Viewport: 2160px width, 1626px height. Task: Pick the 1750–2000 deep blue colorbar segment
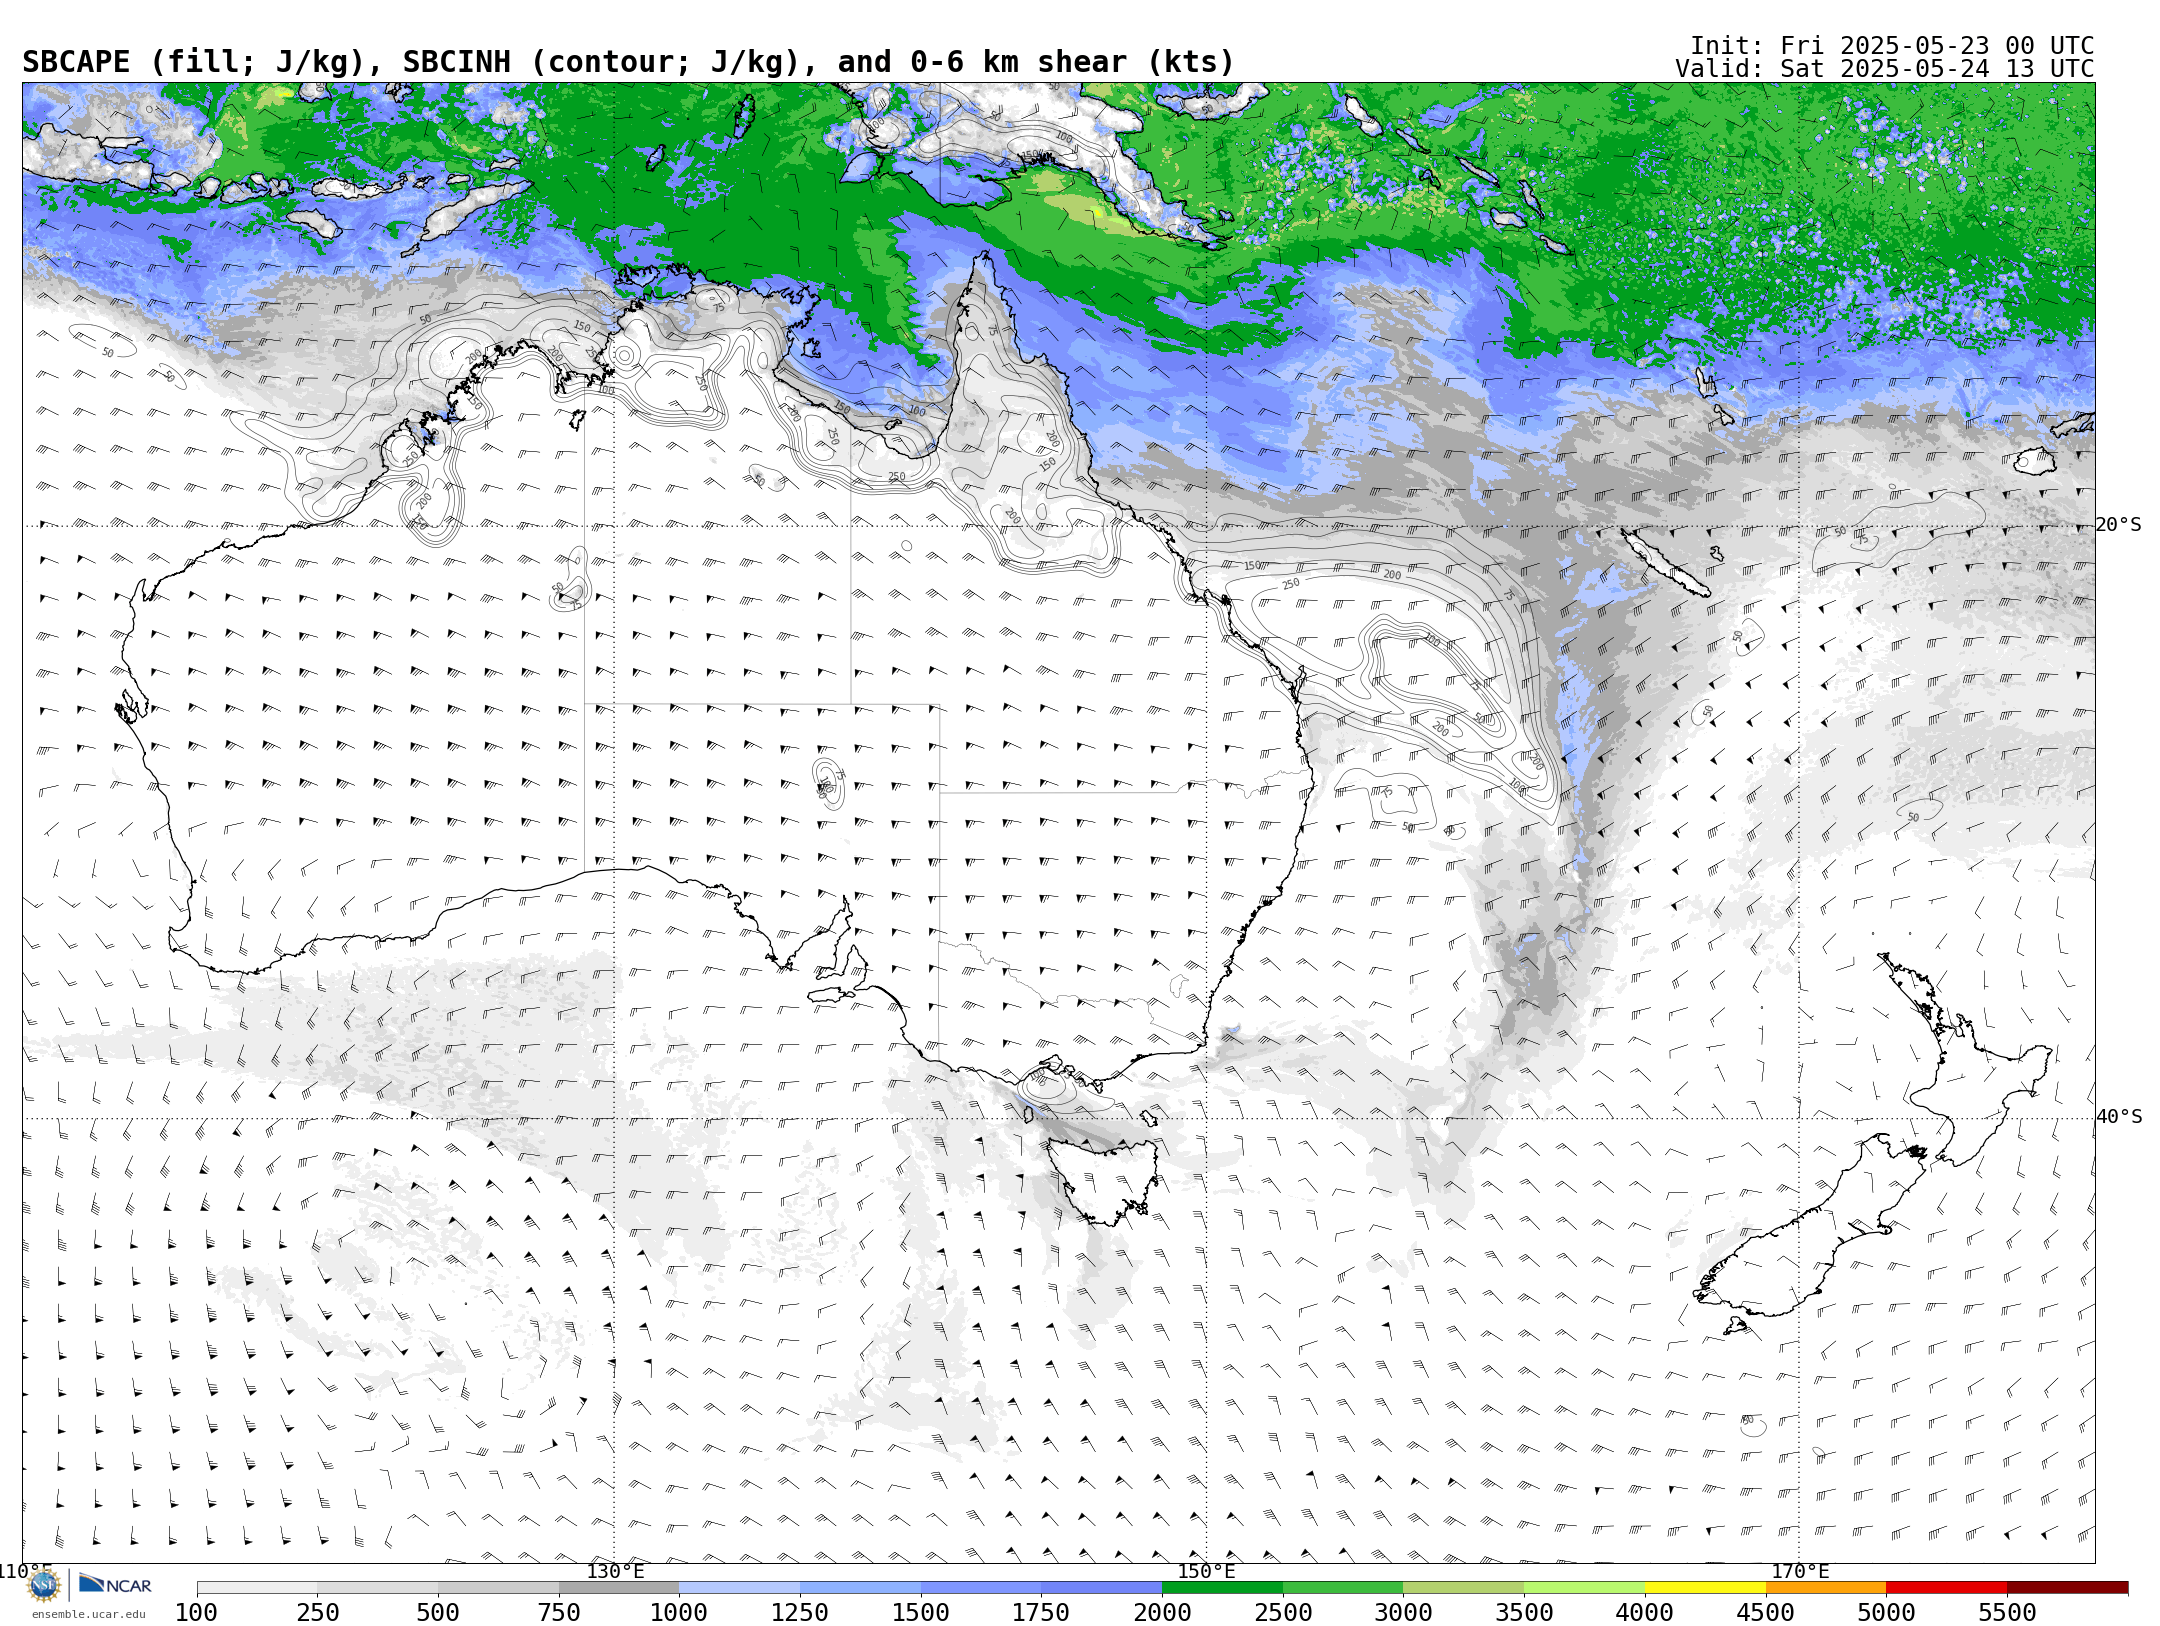point(1102,1588)
